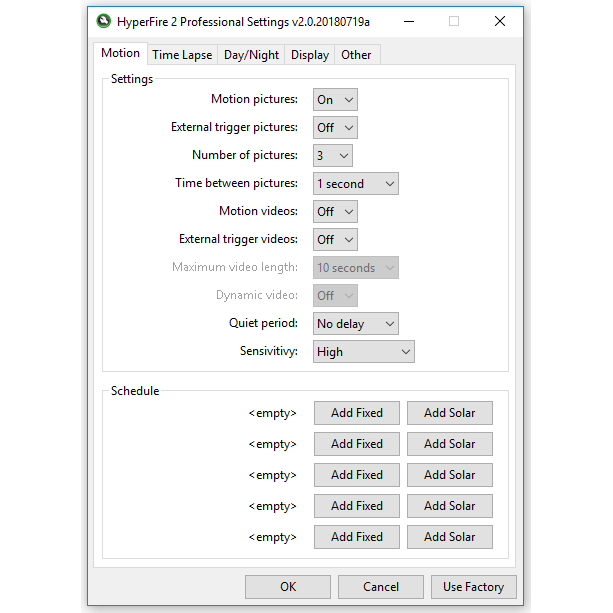Open the Quiet period dropdown
Viewport: 613px width, 613px height.
pos(356,324)
